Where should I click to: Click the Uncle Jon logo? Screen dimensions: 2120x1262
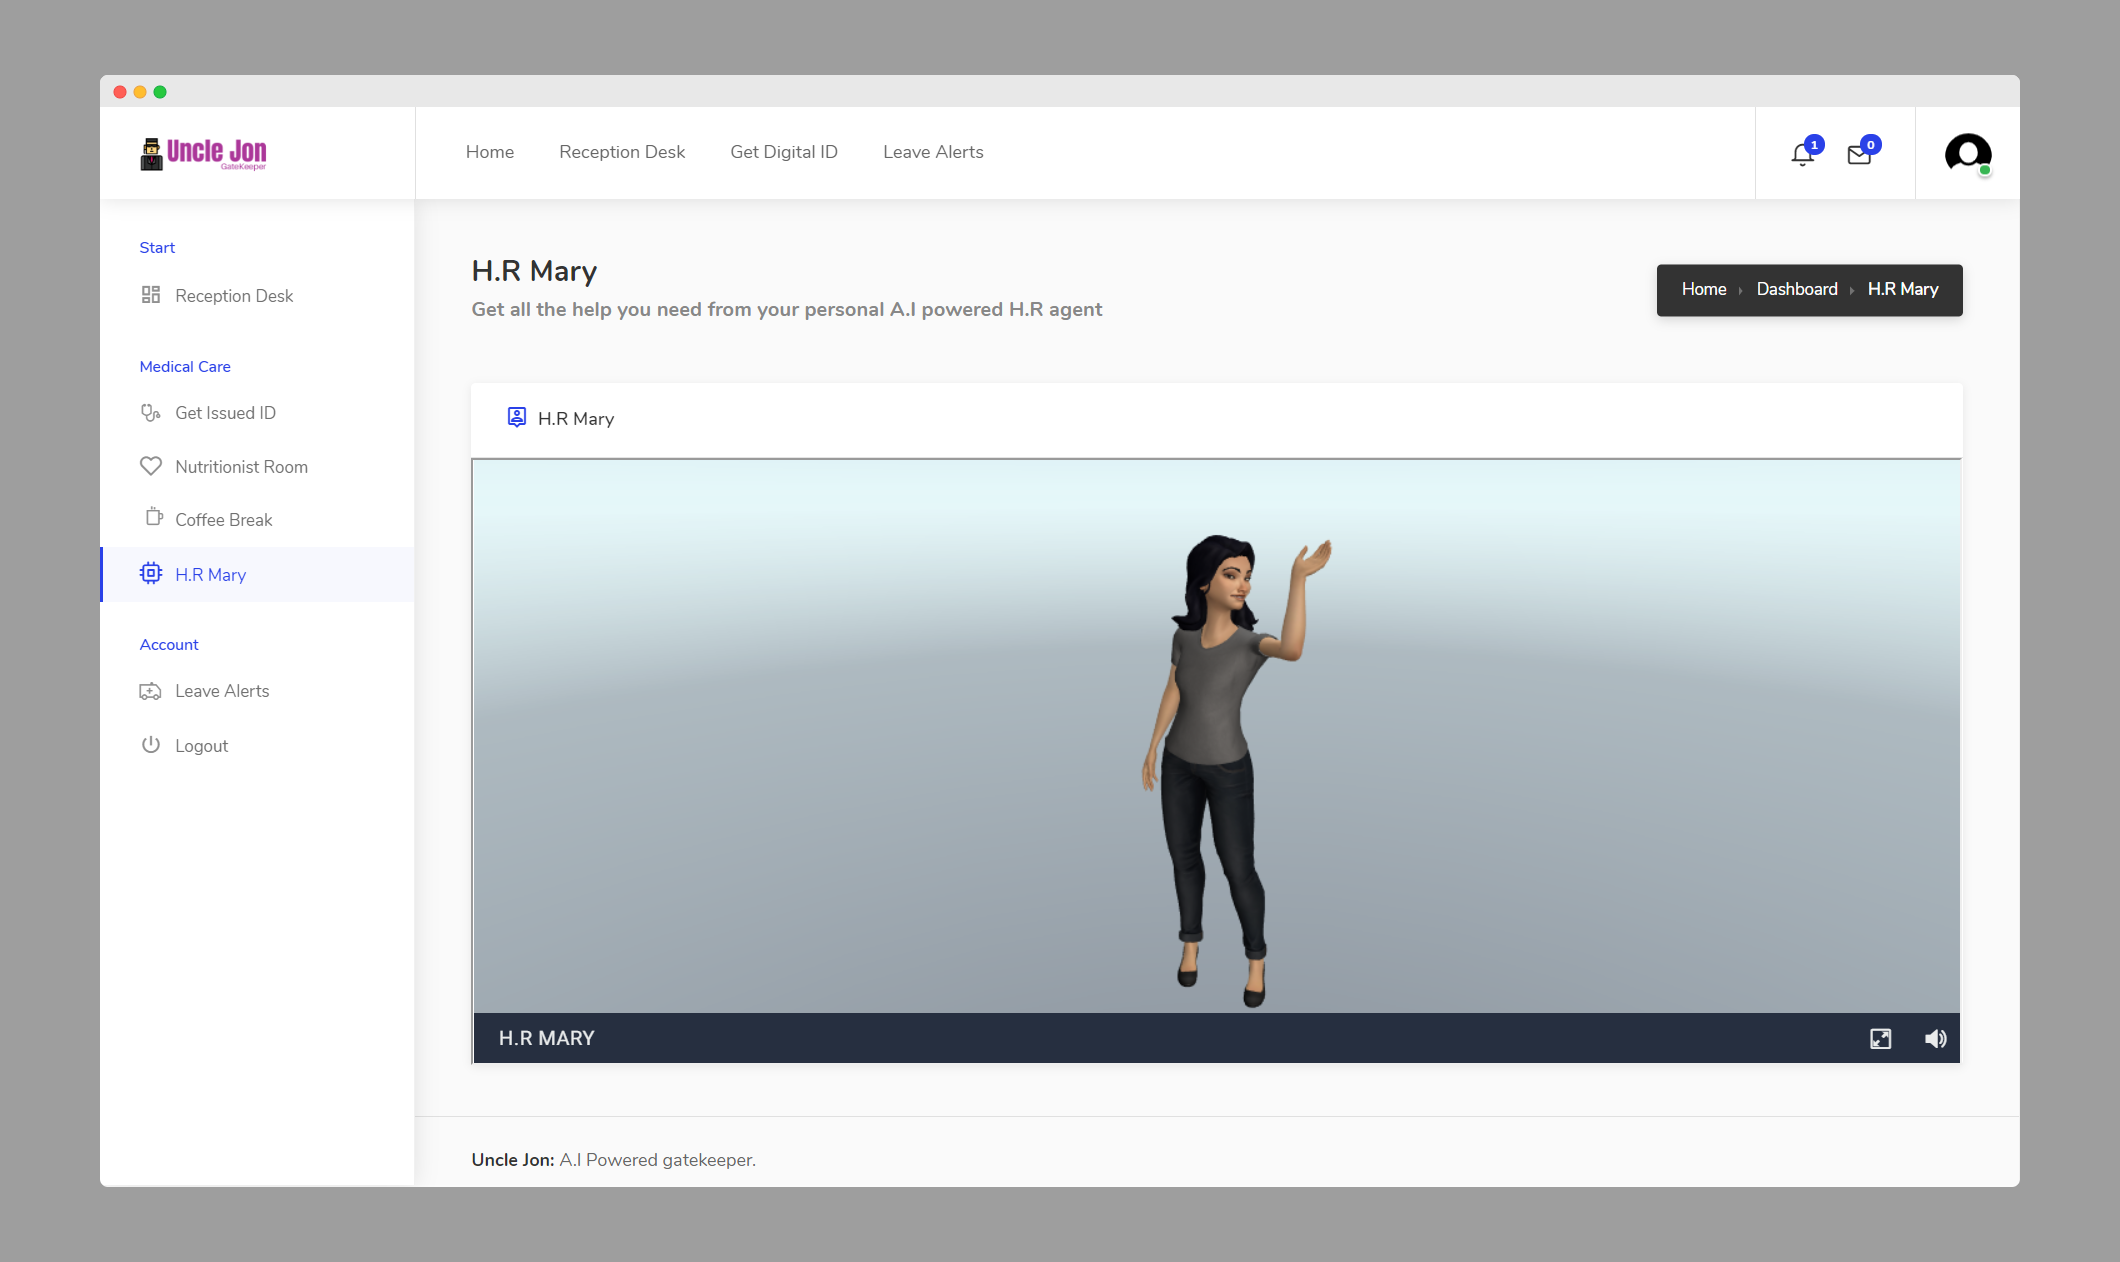(x=204, y=153)
